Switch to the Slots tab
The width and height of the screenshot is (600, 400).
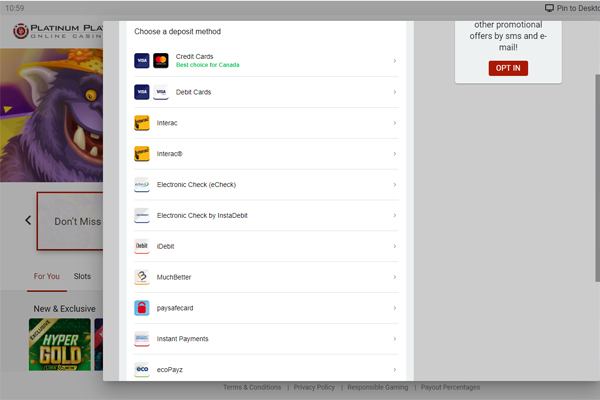tap(82, 276)
